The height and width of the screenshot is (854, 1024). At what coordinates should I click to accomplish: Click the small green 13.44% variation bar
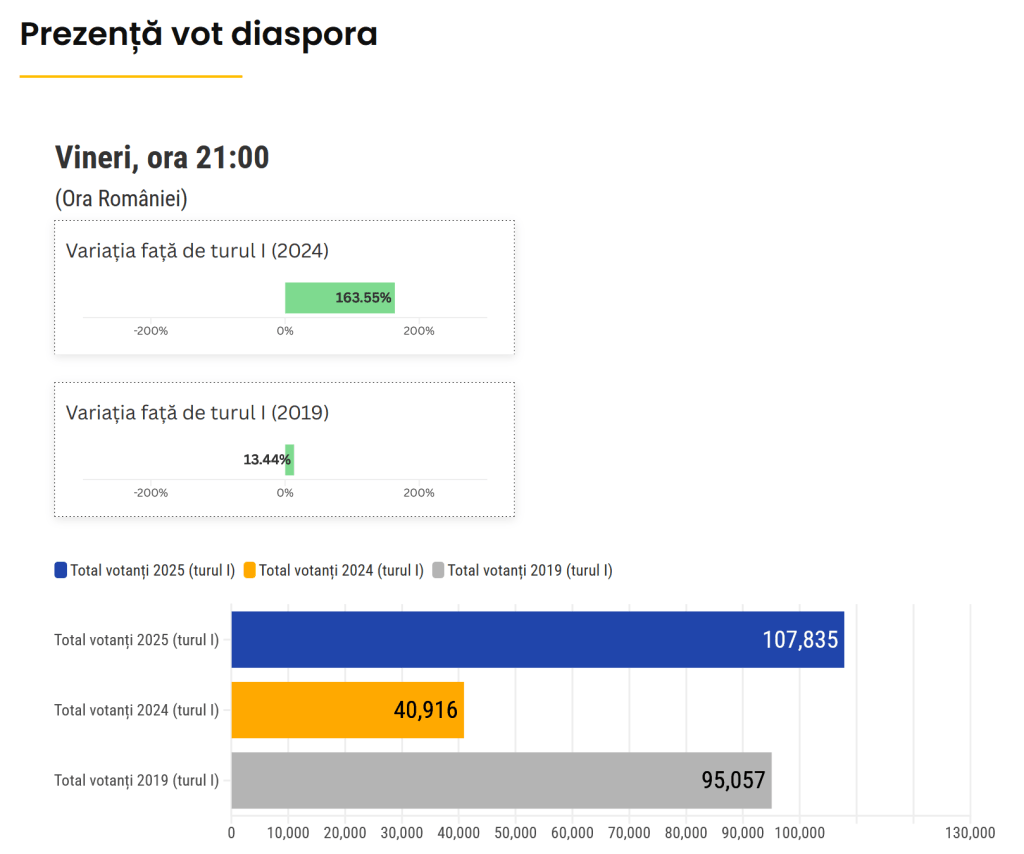tap(289, 460)
